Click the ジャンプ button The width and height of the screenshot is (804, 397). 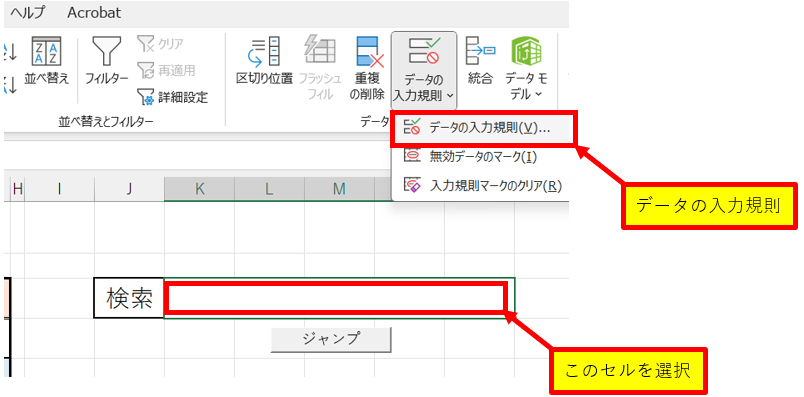(331, 339)
